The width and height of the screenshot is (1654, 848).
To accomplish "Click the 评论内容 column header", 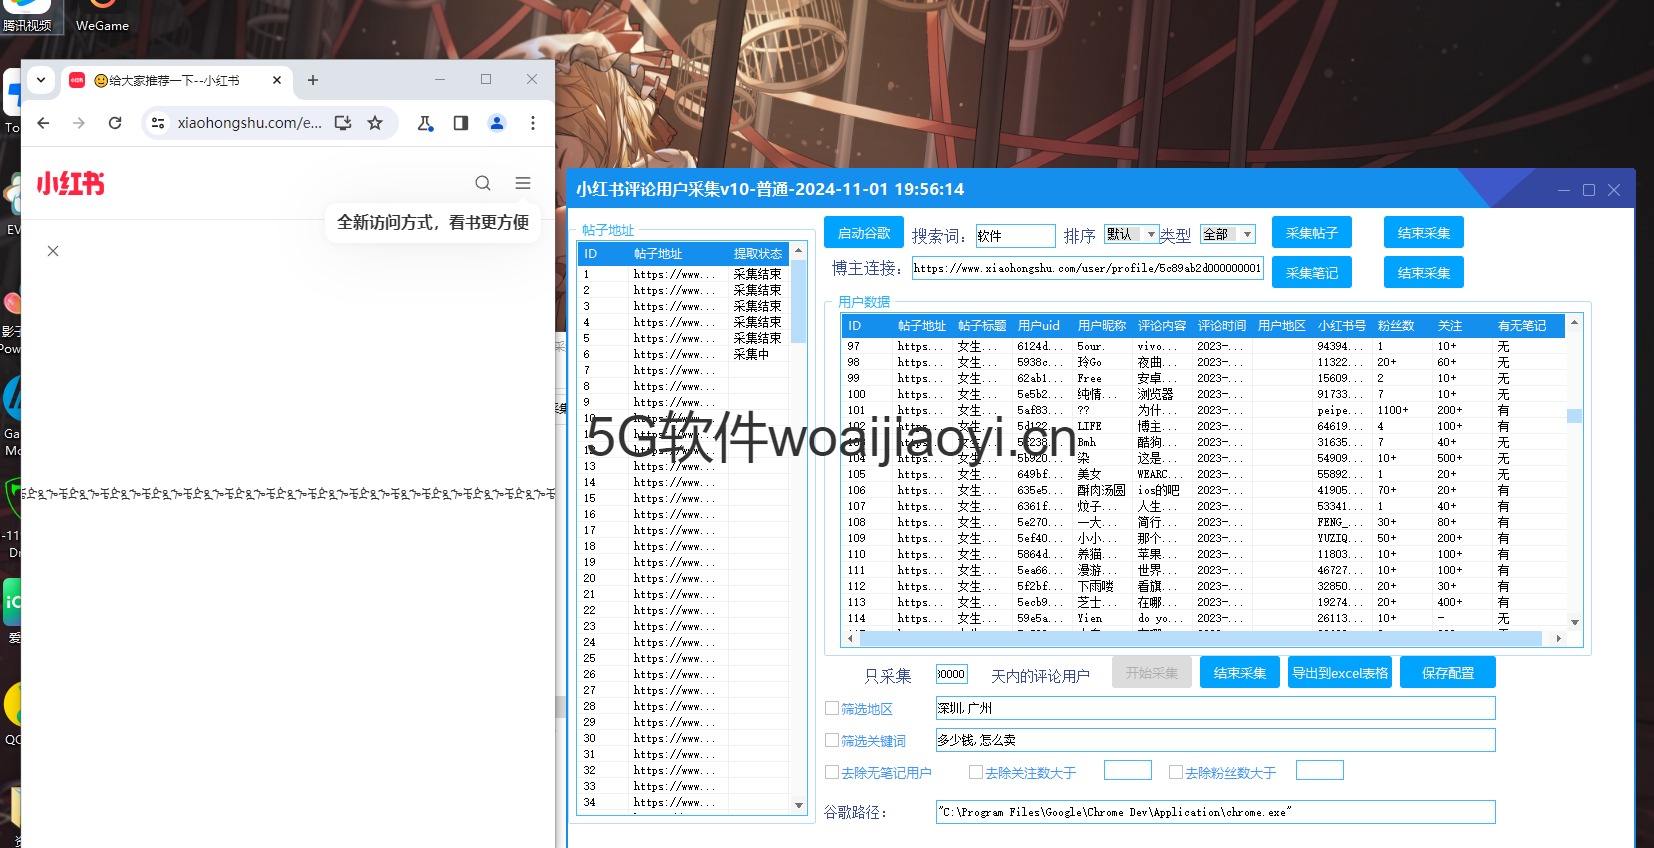I will pyautogui.click(x=1162, y=326).
